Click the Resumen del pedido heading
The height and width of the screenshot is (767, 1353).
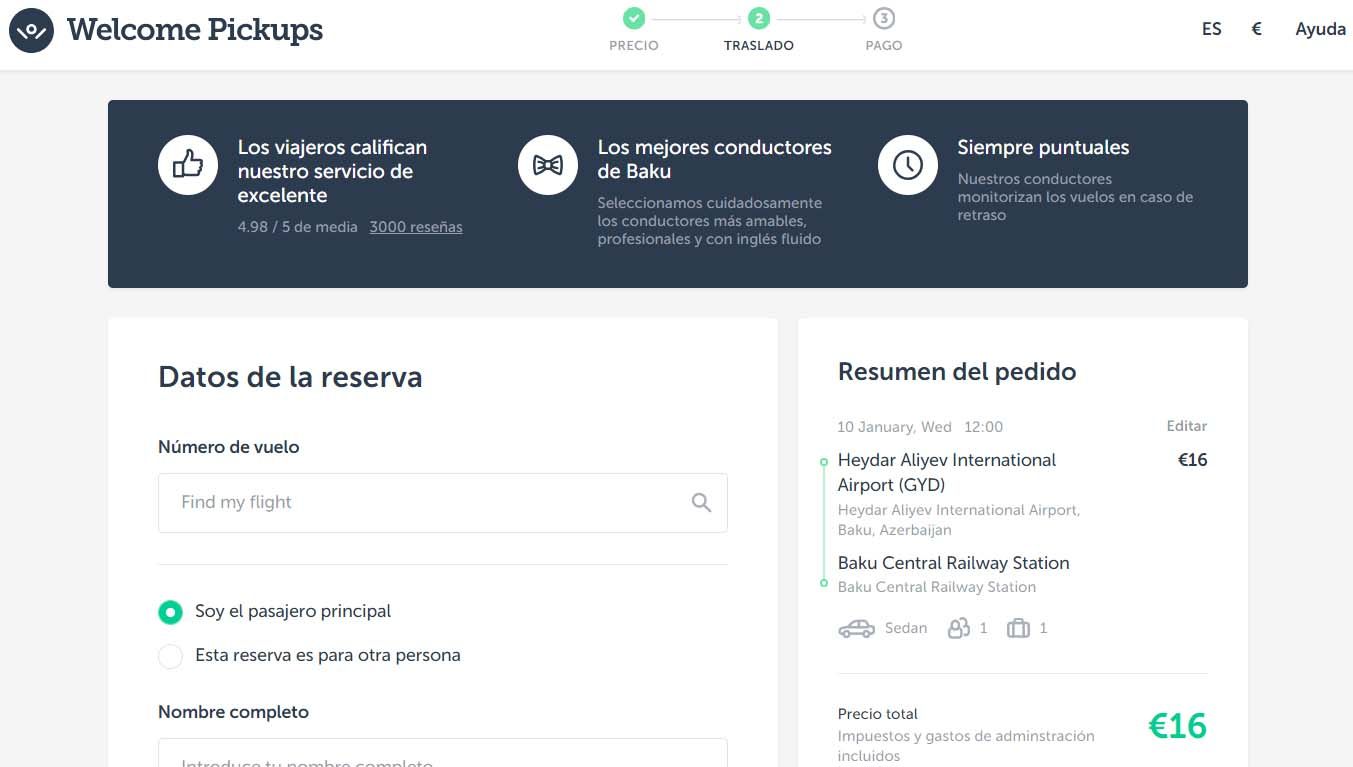click(x=957, y=372)
